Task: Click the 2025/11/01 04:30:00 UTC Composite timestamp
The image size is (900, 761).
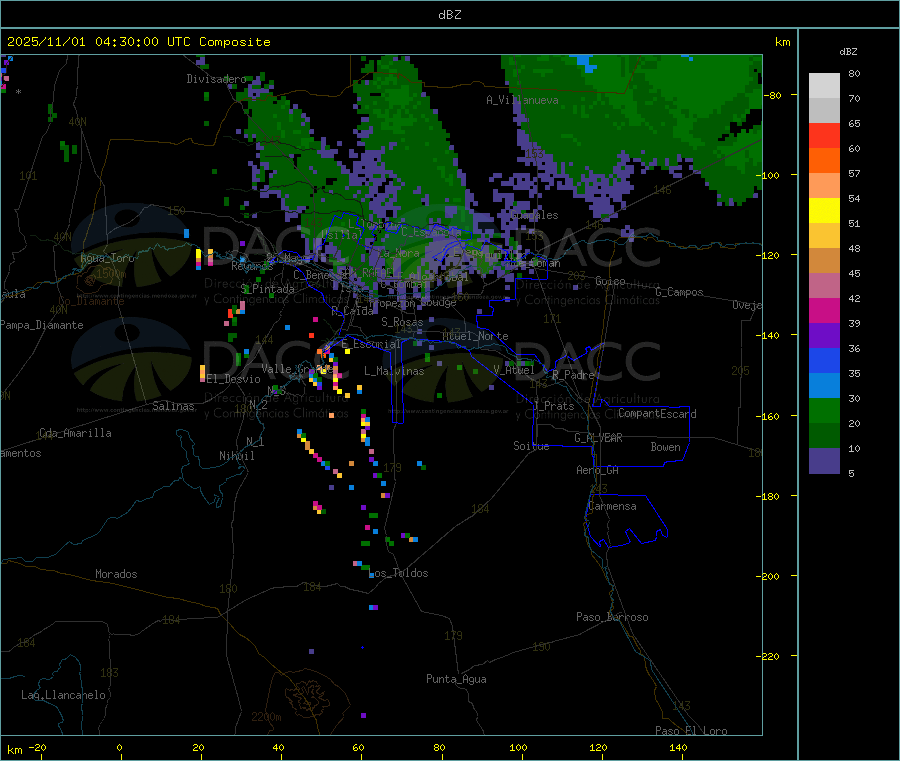Action: [138, 41]
